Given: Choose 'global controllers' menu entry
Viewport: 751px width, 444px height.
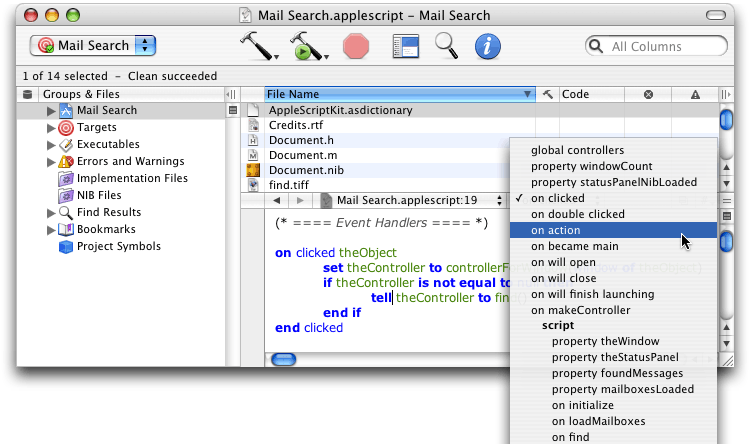Looking at the screenshot, I should [614, 150].
